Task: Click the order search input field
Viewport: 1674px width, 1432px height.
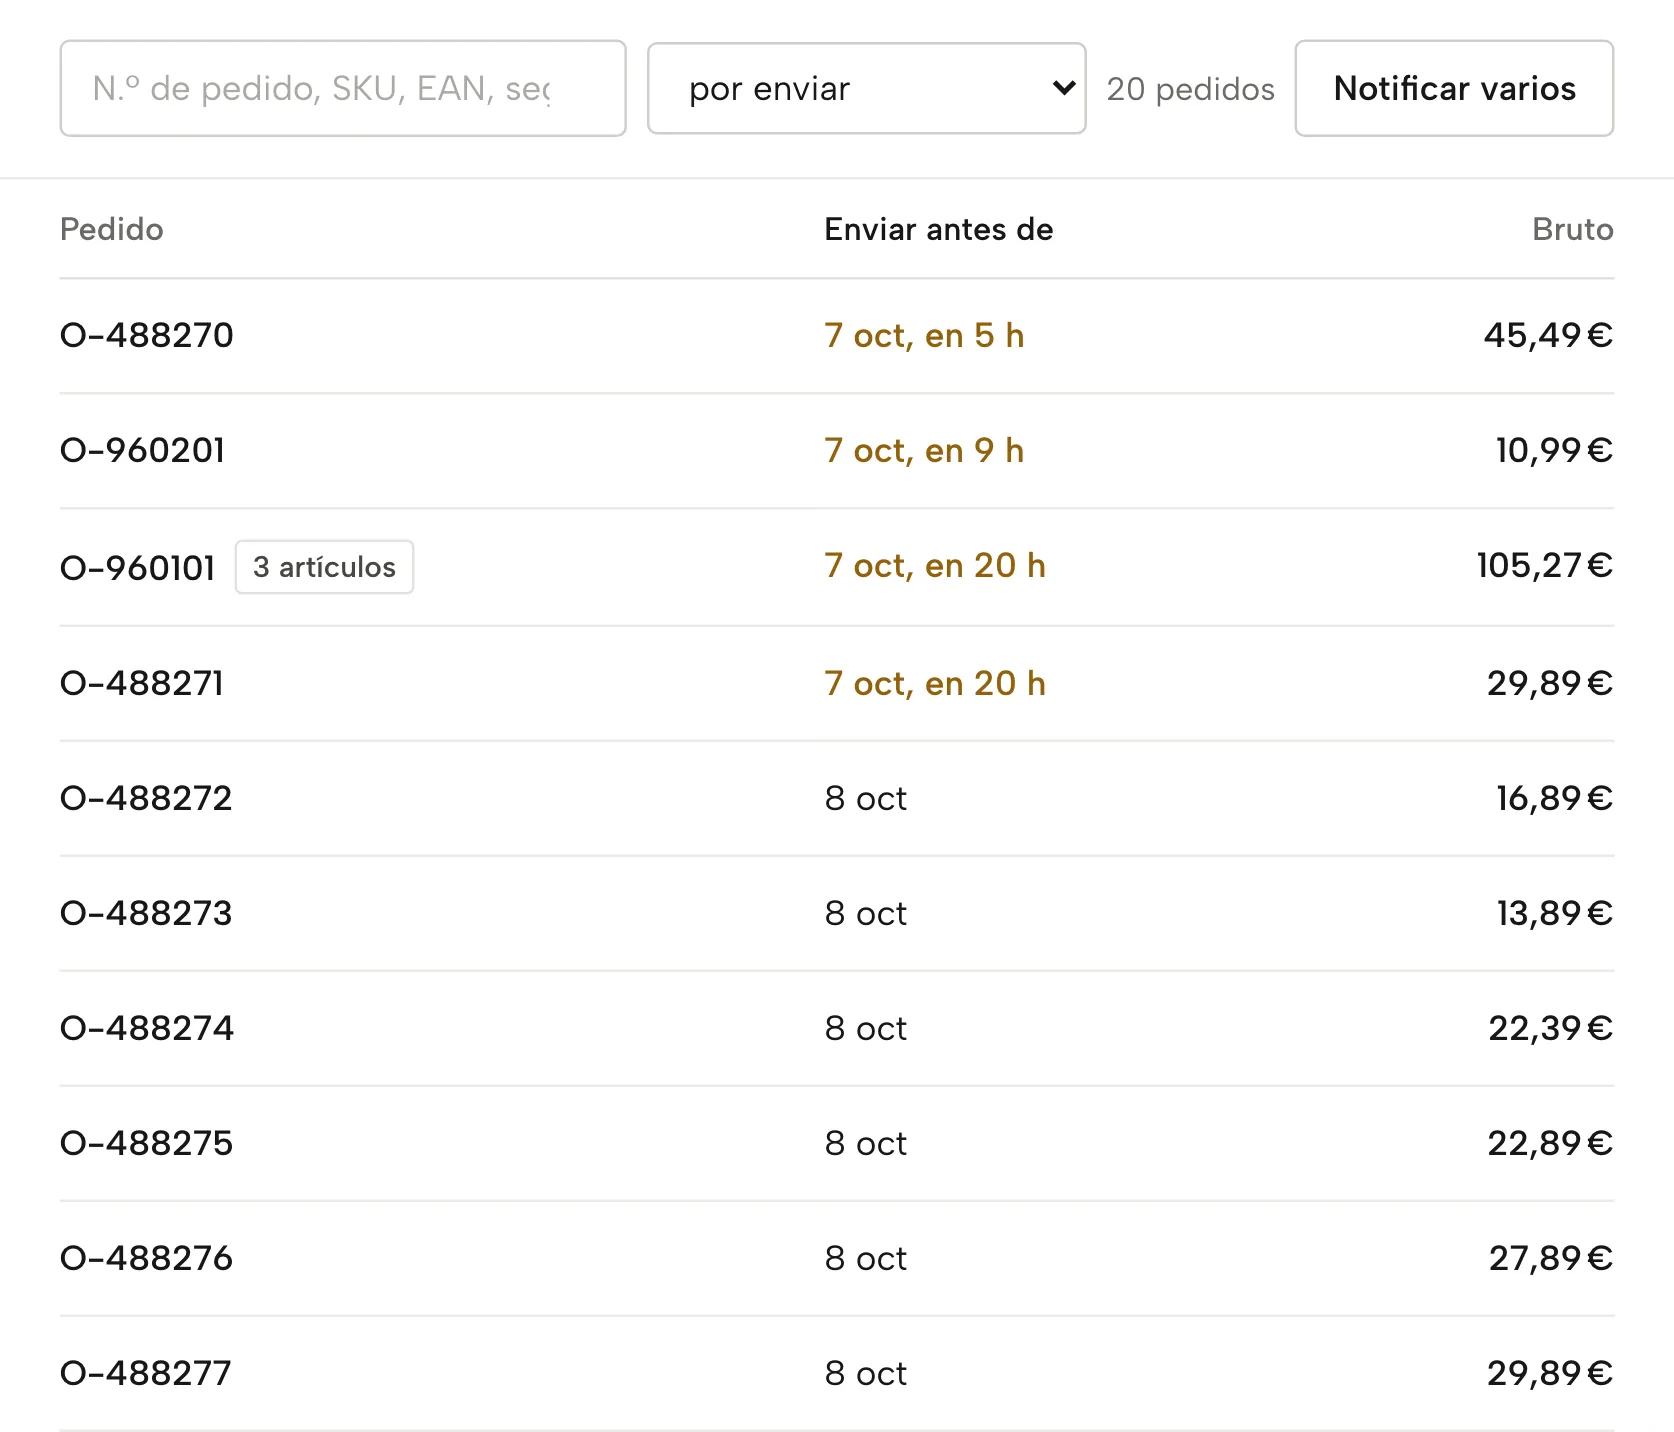Action: coord(343,88)
